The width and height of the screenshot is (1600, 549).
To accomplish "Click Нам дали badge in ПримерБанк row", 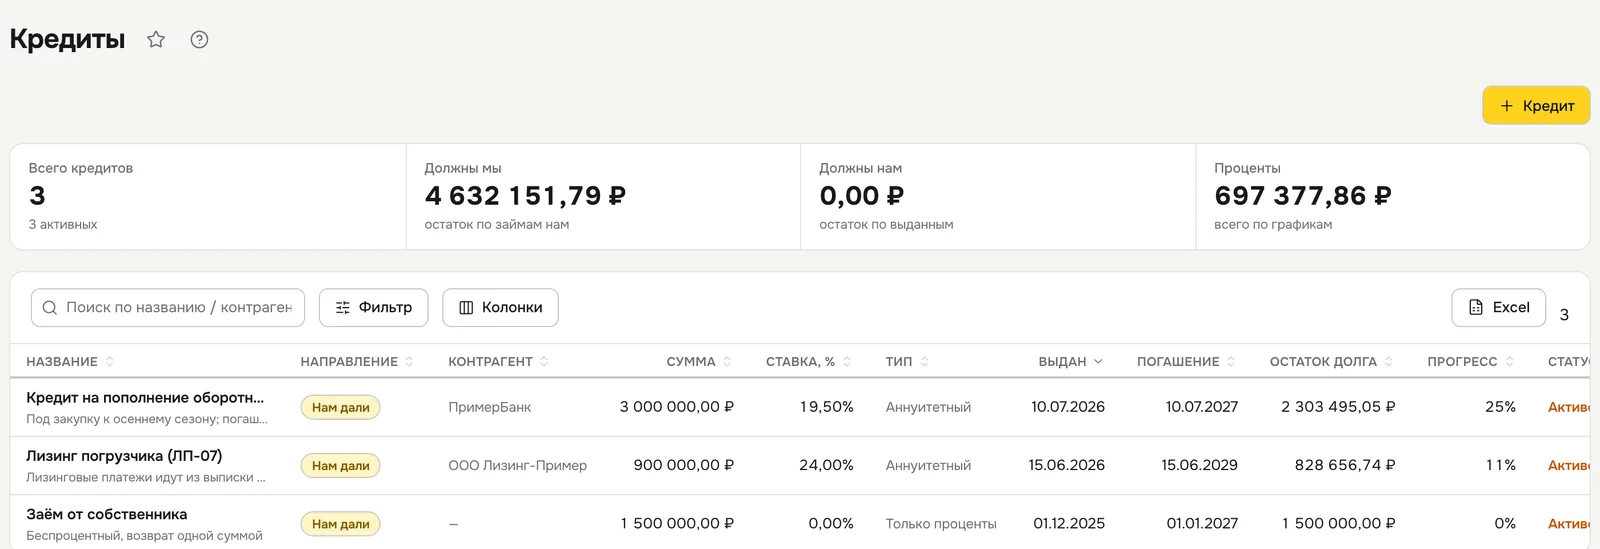I will click(340, 408).
